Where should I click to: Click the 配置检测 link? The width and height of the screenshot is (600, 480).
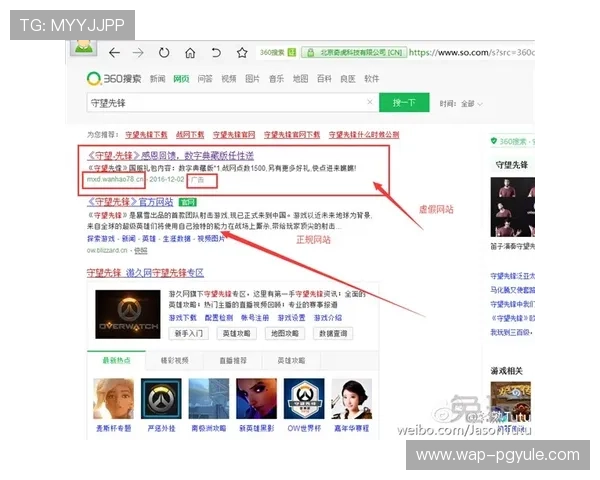pos(219,318)
